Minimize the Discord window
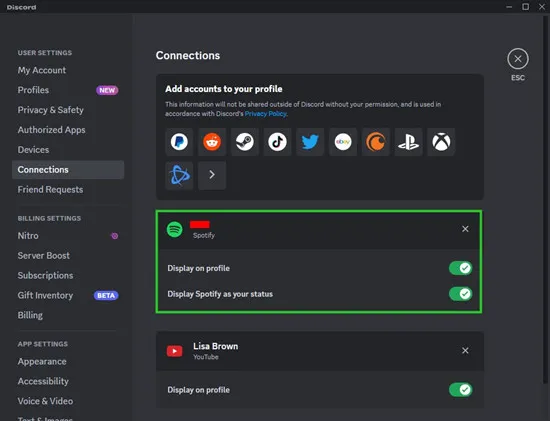 [509, 7]
